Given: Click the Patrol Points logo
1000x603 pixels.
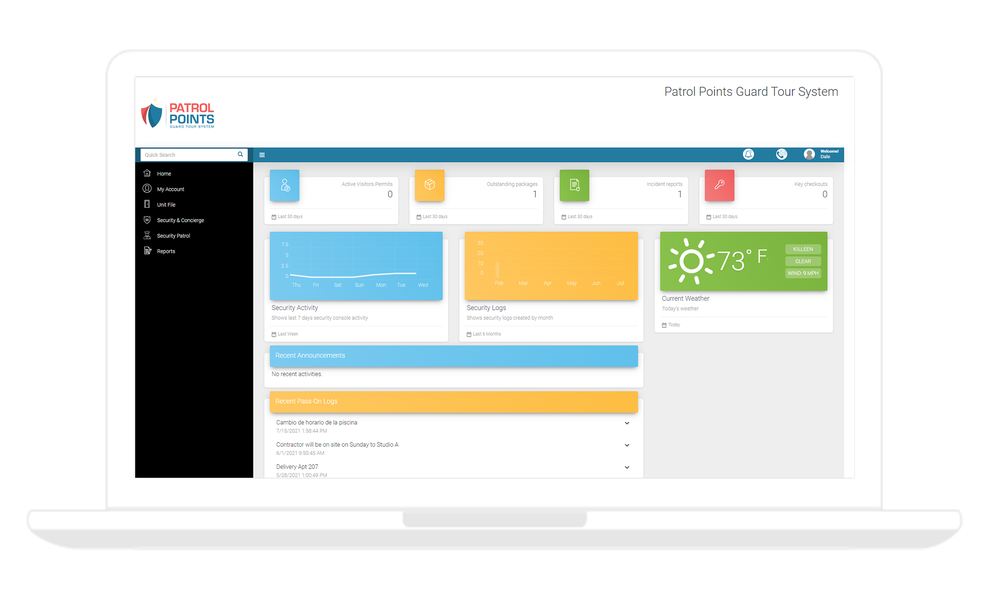Looking at the screenshot, I should (x=178, y=115).
